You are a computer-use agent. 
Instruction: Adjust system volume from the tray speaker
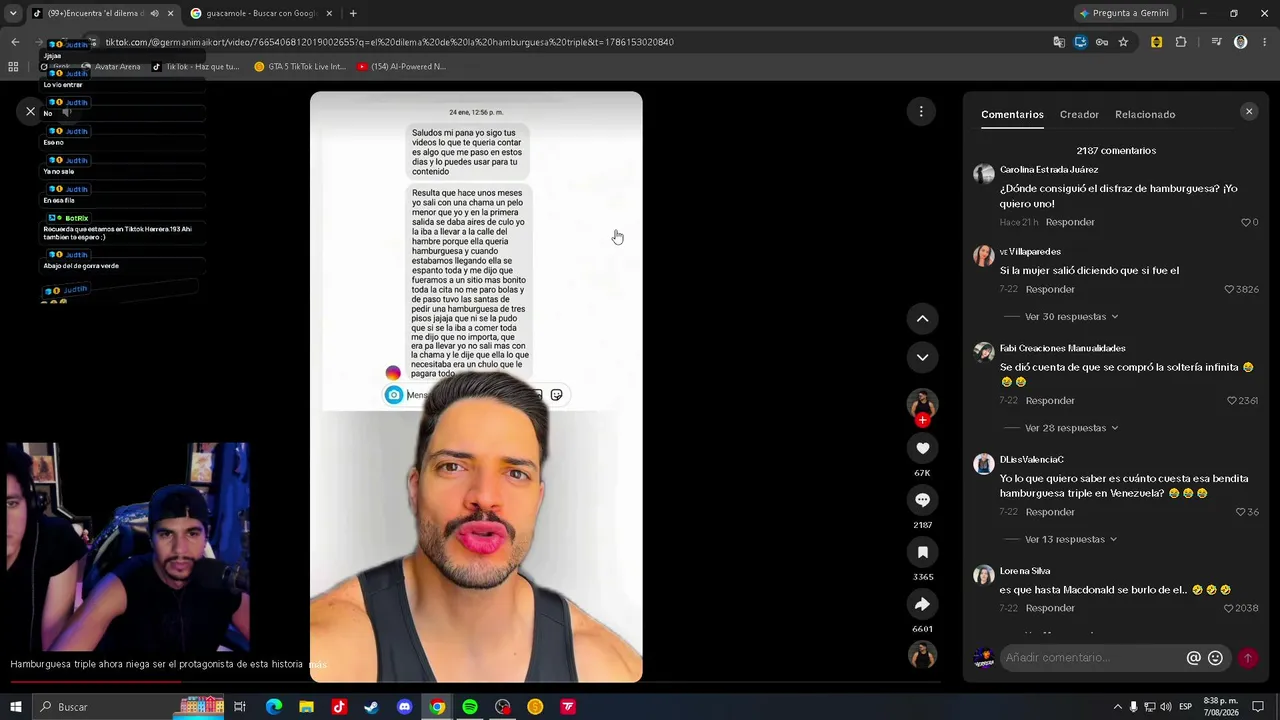(x=1166, y=707)
